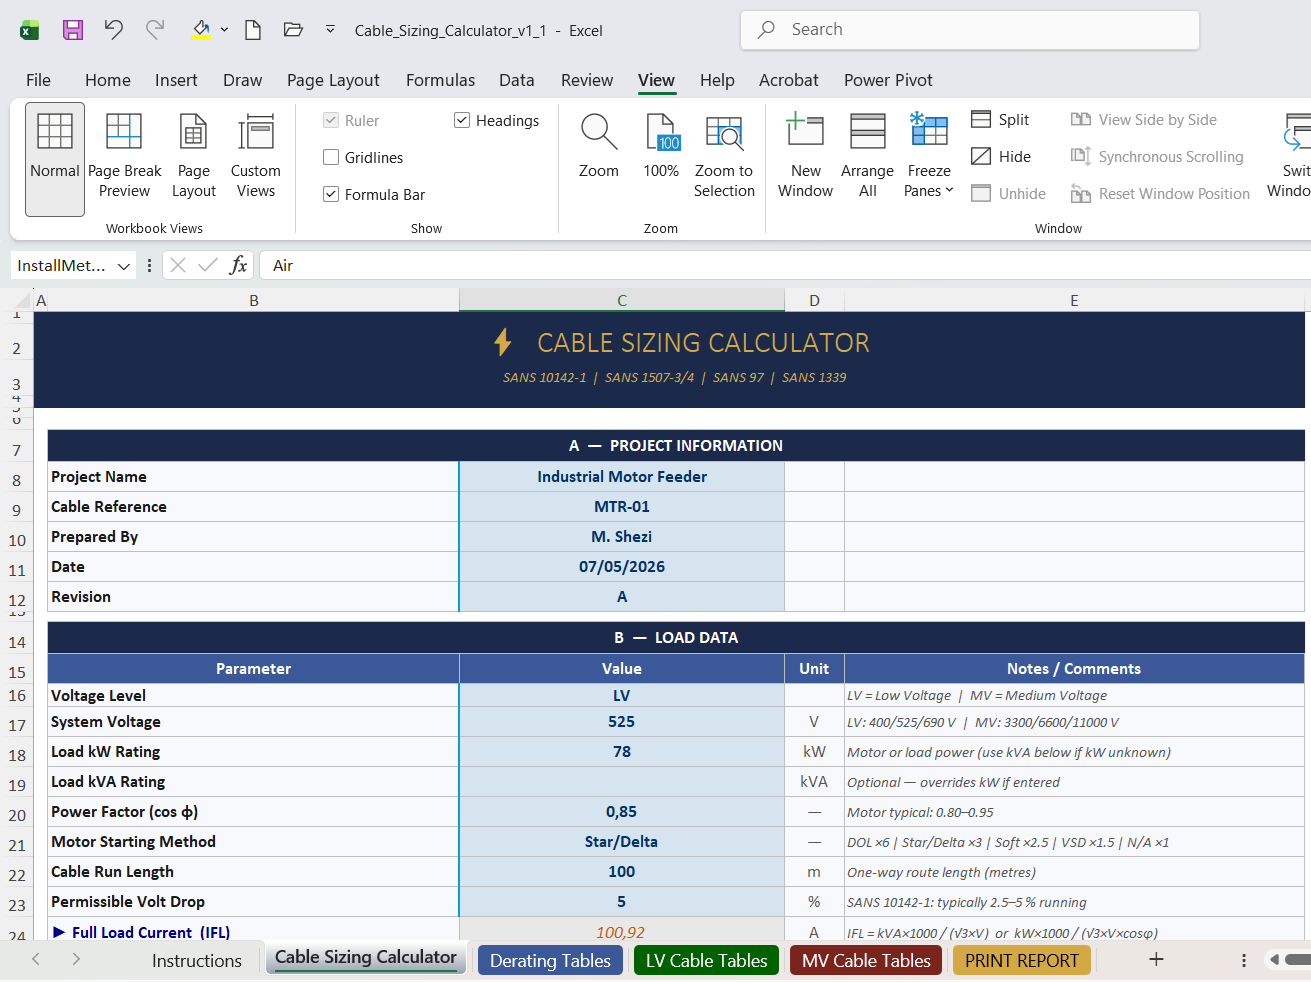Click Unhide window button
1311x982 pixels.
coord(1009,193)
